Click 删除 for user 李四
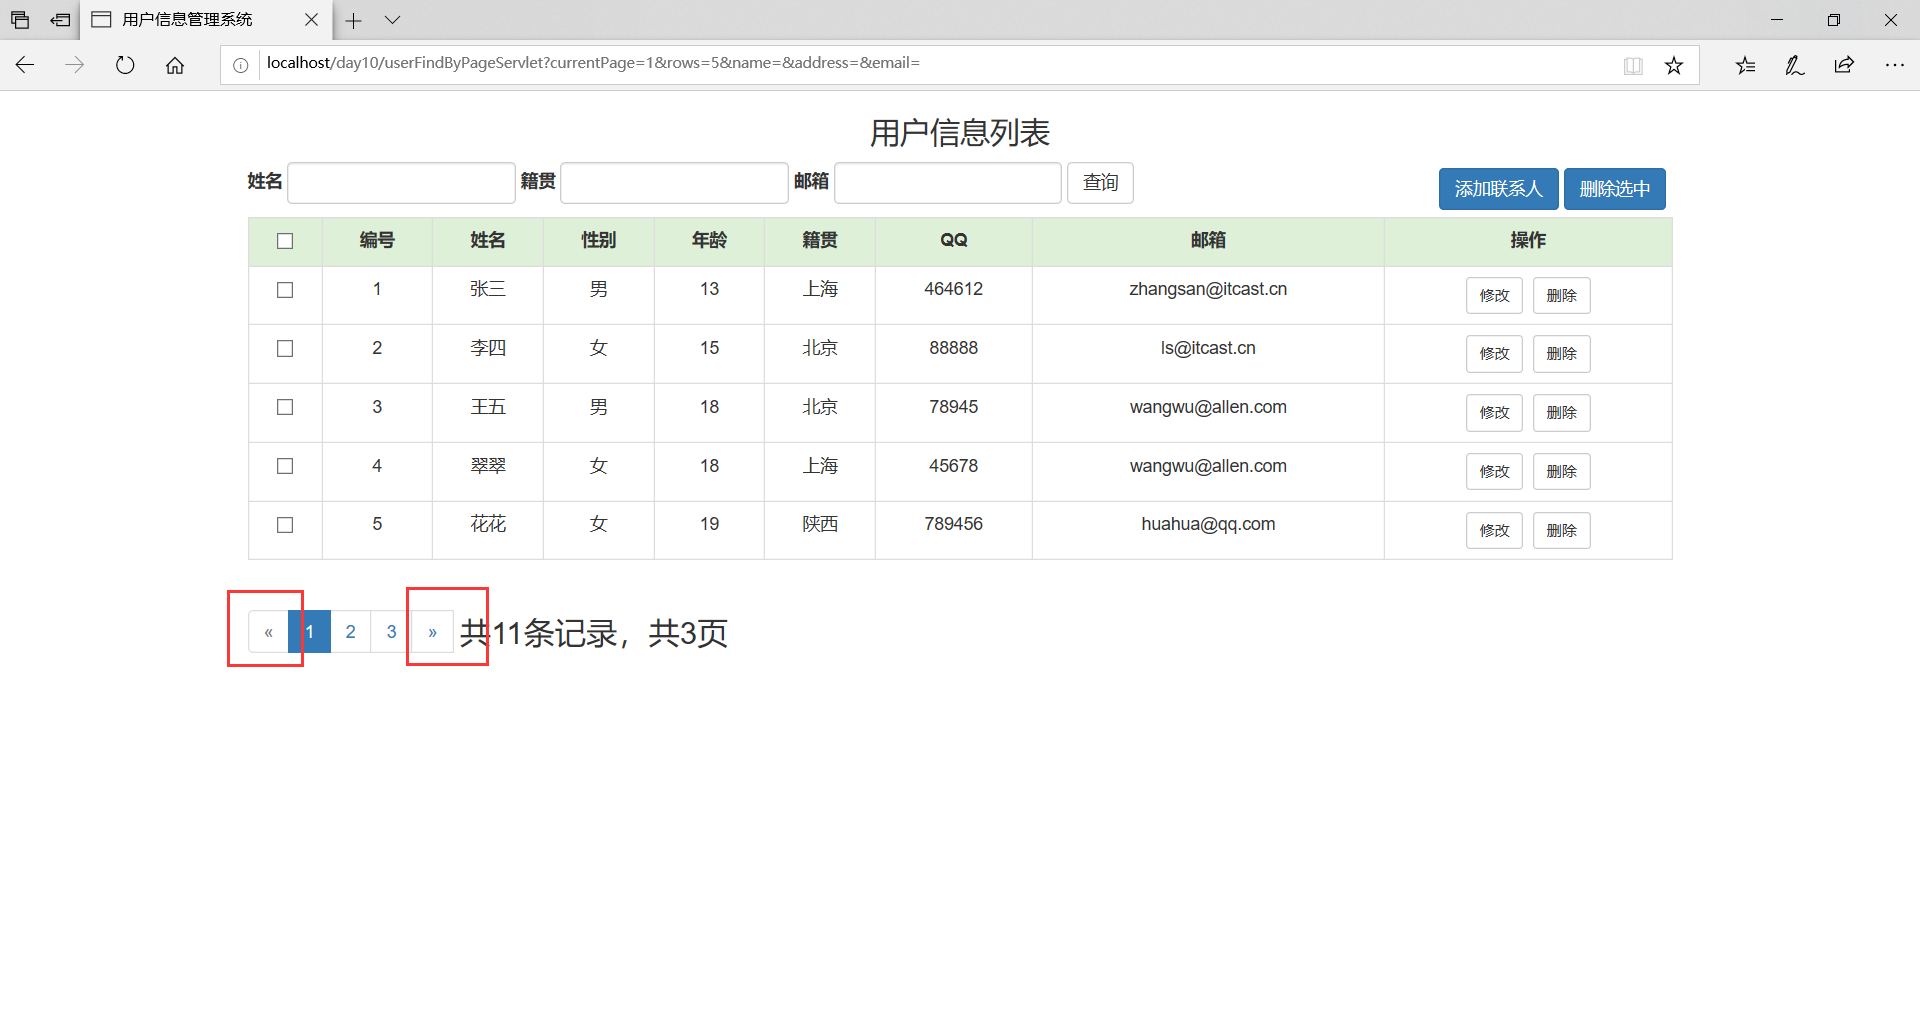Screen dimensions: 1920x1030 point(1561,354)
